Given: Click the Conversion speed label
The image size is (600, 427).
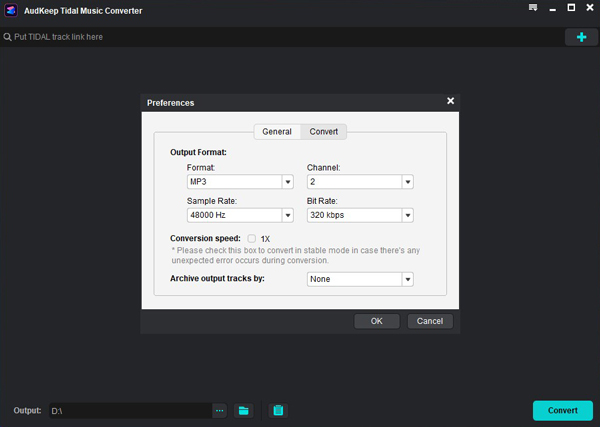Looking at the screenshot, I should pyautogui.click(x=205, y=238).
